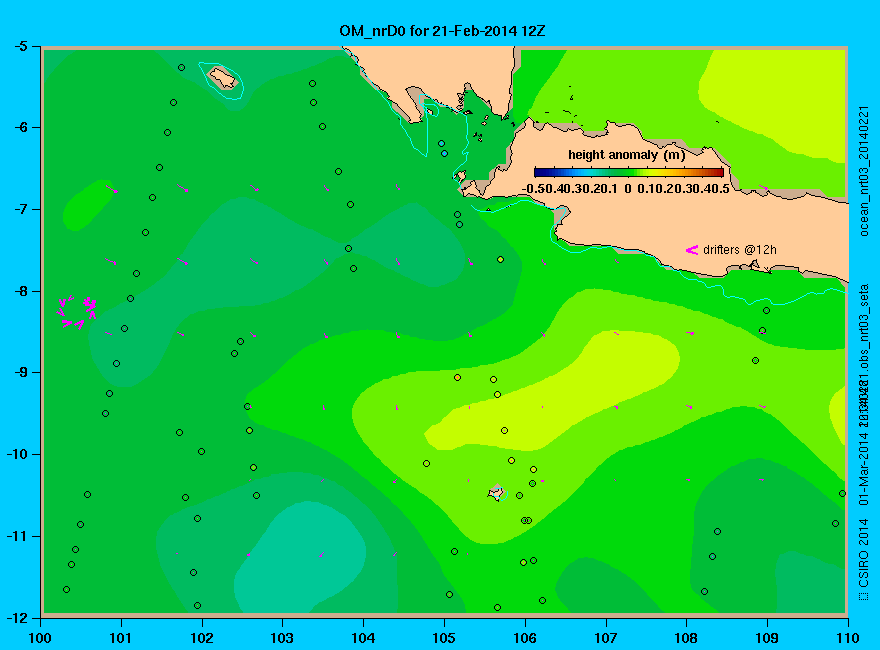This screenshot has width=880, height=650.
Task: Click the '103' longitude axis label
Action: pyautogui.click(x=282, y=638)
